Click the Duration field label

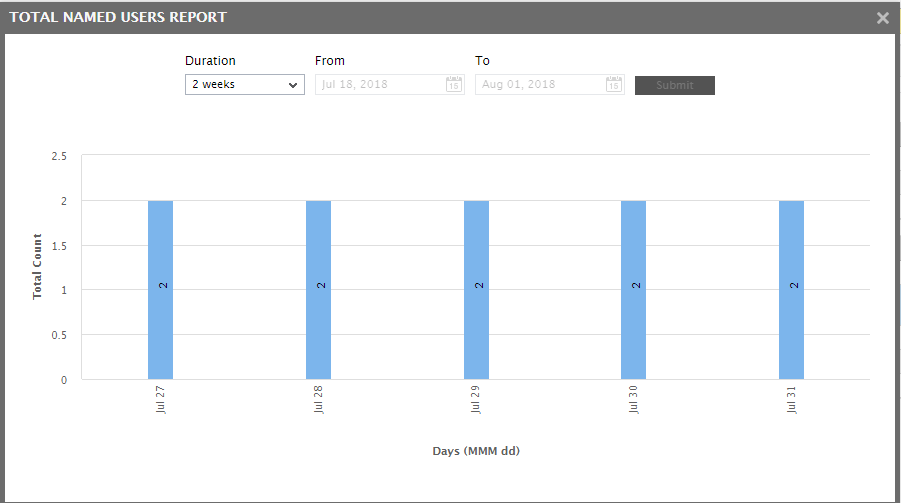tap(210, 61)
